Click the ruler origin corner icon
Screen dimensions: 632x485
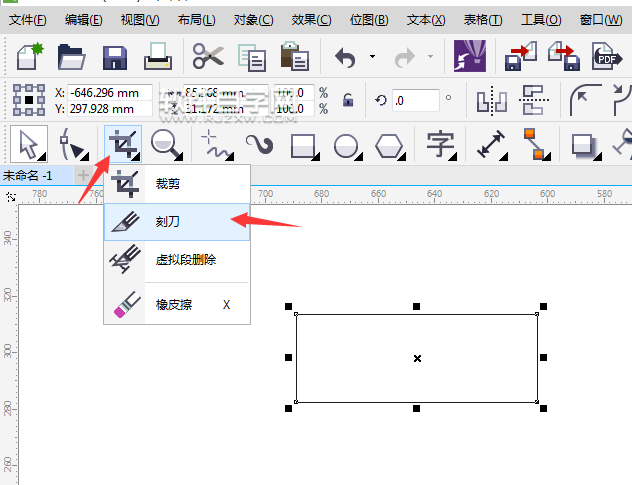point(11,197)
